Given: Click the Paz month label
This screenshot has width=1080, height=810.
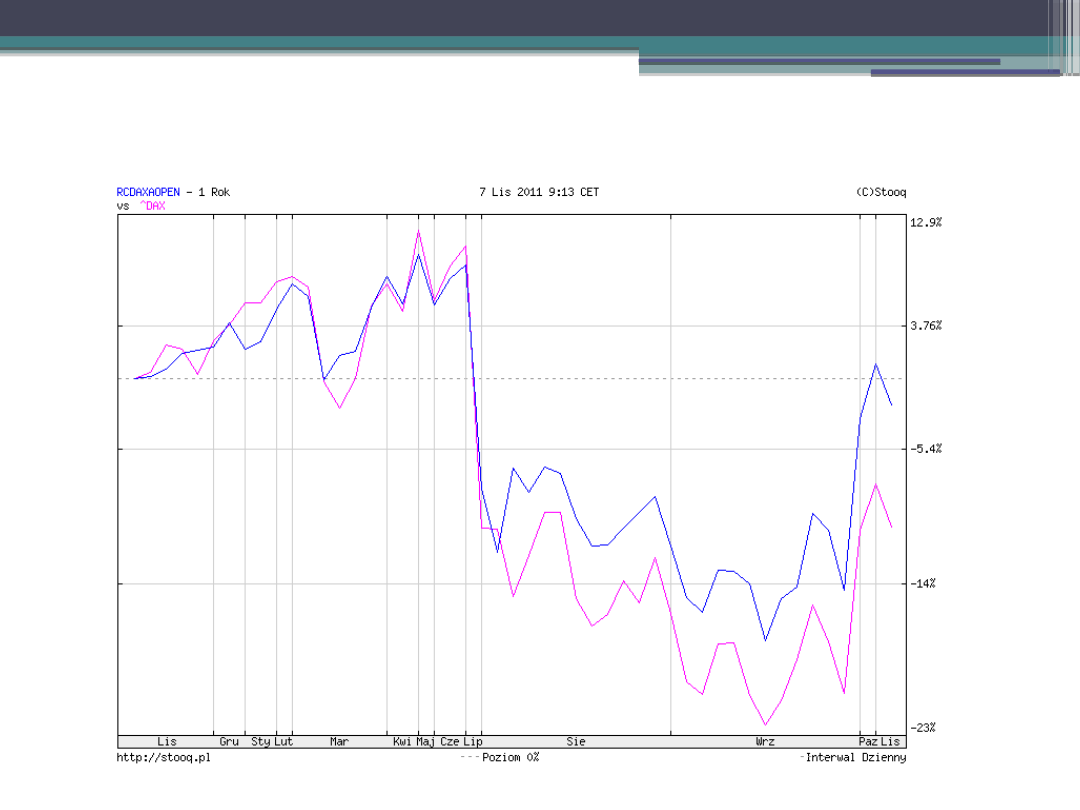Looking at the screenshot, I should coord(868,742).
